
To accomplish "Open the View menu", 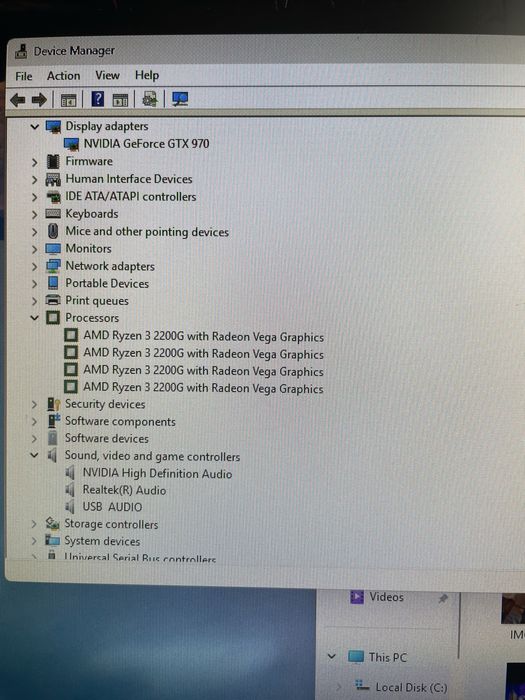I will pyautogui.click(x=107, y=75).
